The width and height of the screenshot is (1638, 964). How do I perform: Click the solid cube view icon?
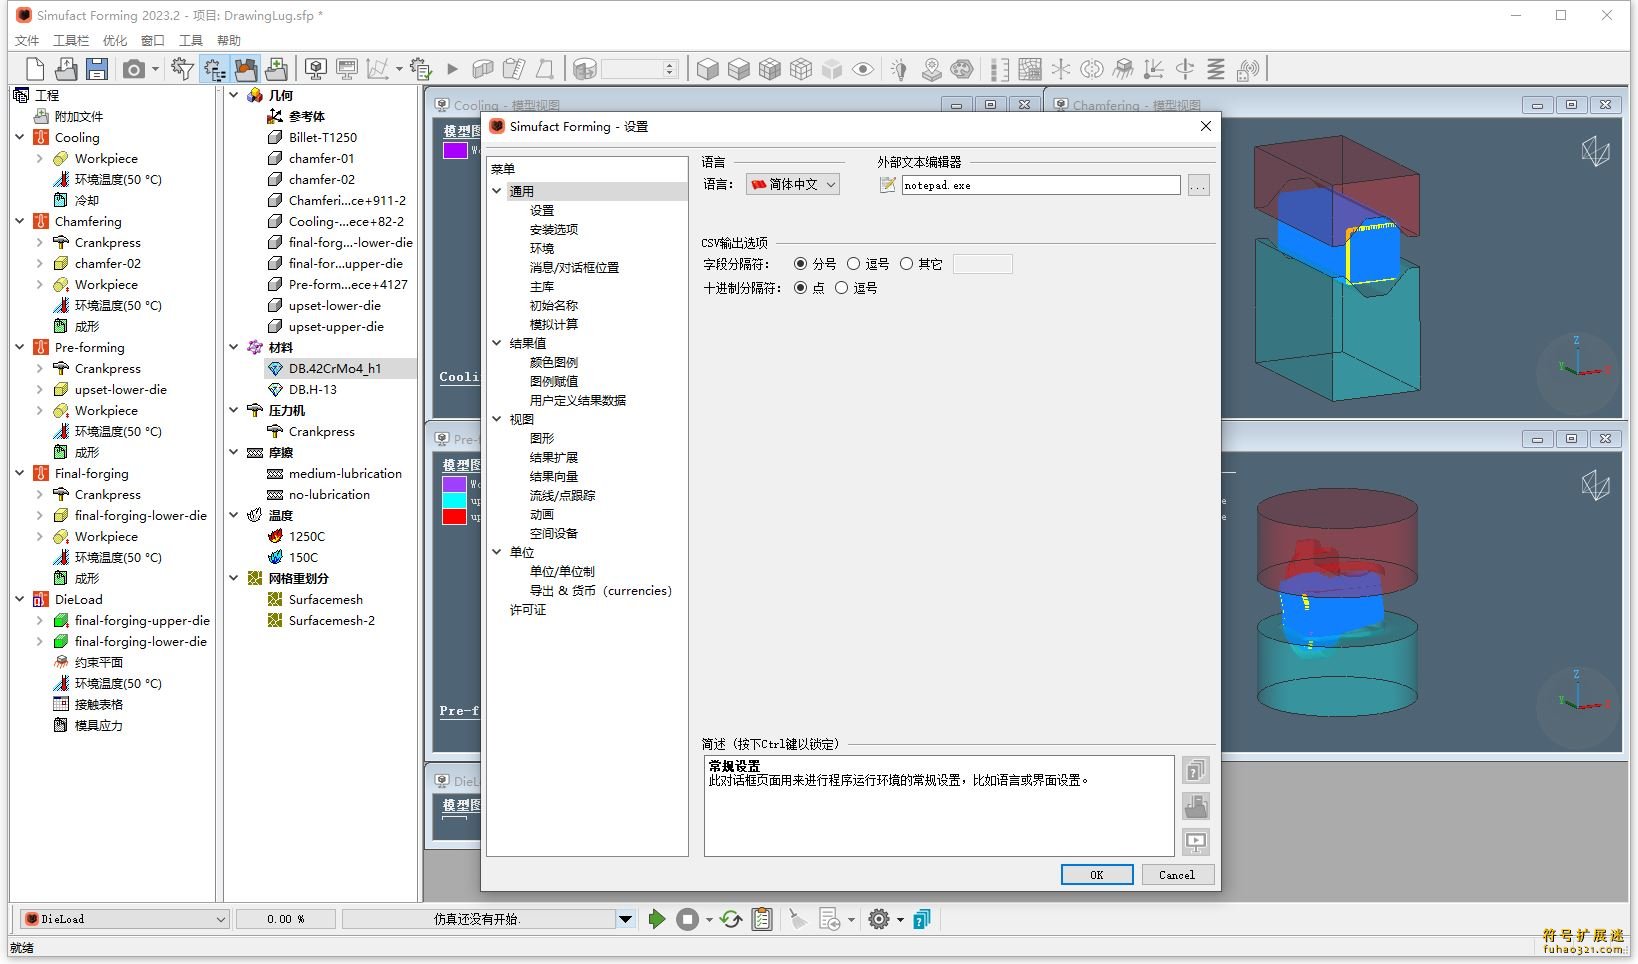(708, 69)
